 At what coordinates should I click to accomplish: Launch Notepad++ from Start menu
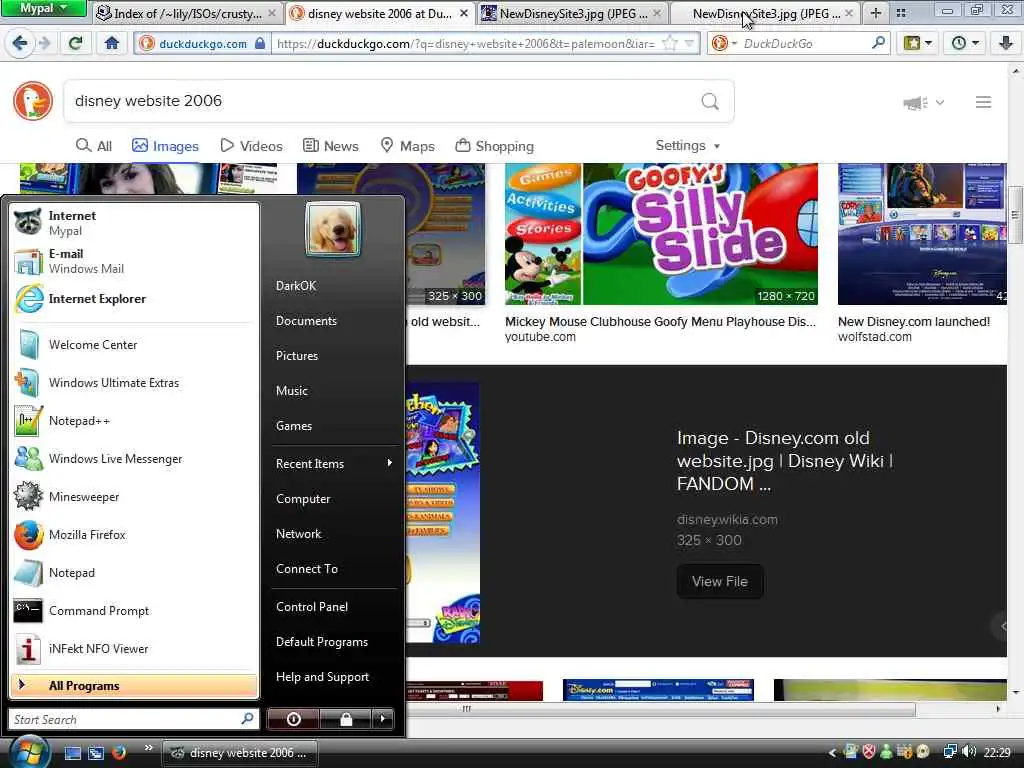click(x=134, y=421)
